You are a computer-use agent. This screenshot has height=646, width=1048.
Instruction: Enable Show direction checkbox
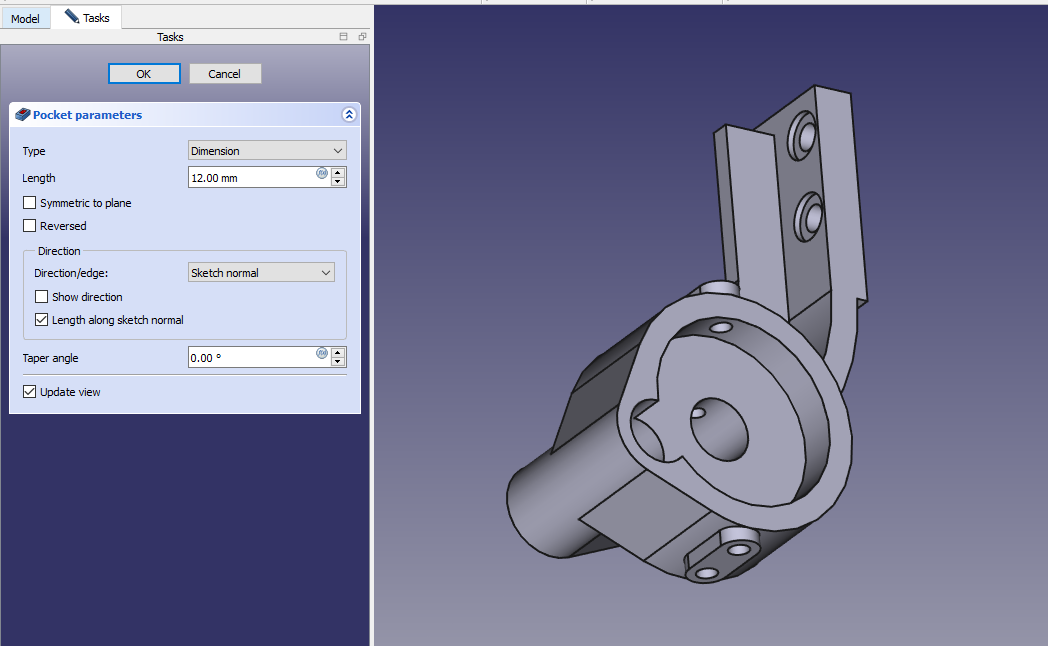point(42,297)
